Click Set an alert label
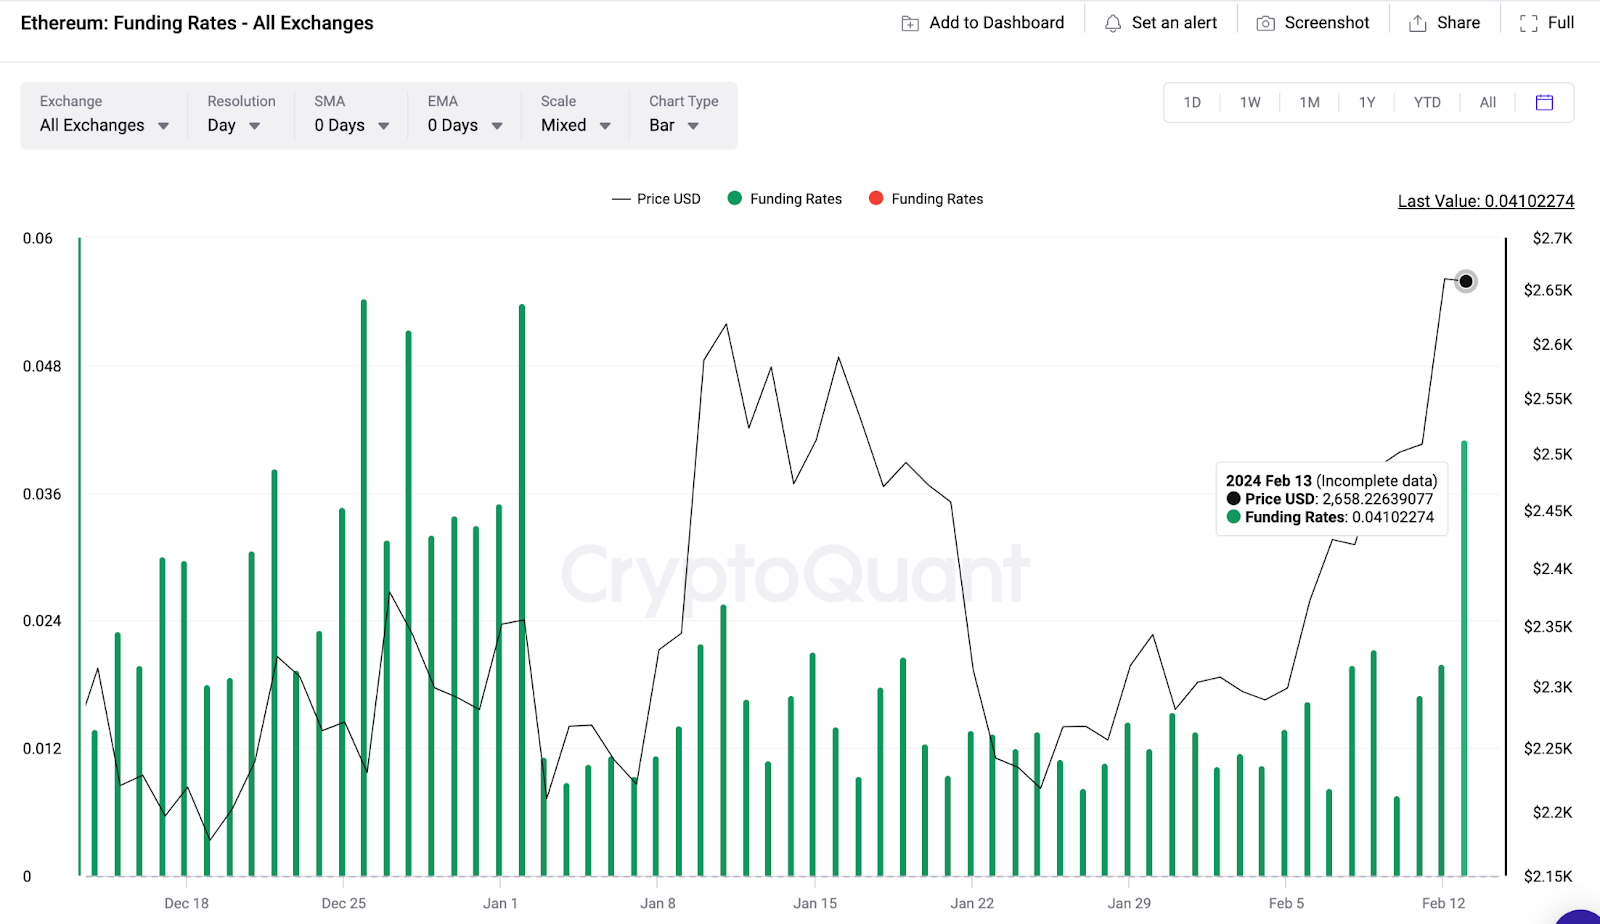The width and height of the screenshot is (1600, 924). point(1174,23)
